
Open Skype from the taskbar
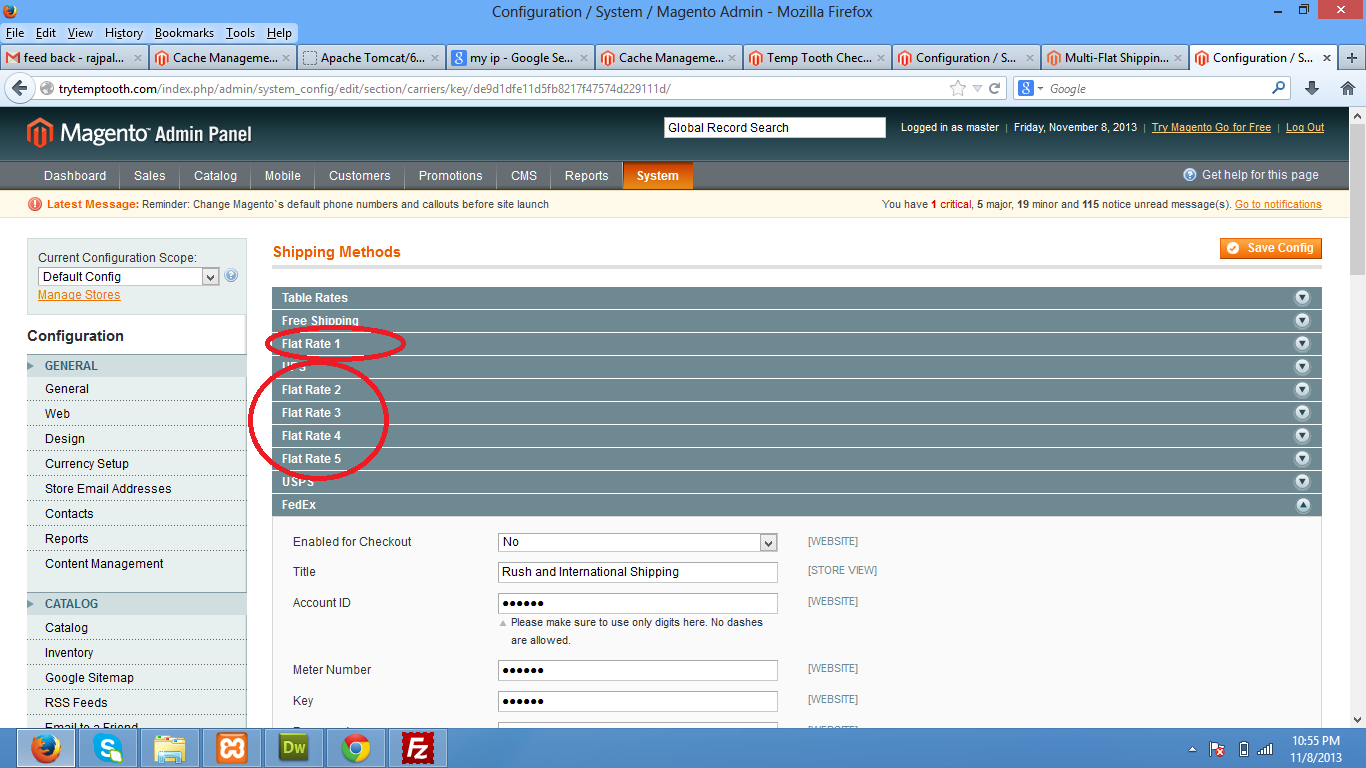(108, 748)
